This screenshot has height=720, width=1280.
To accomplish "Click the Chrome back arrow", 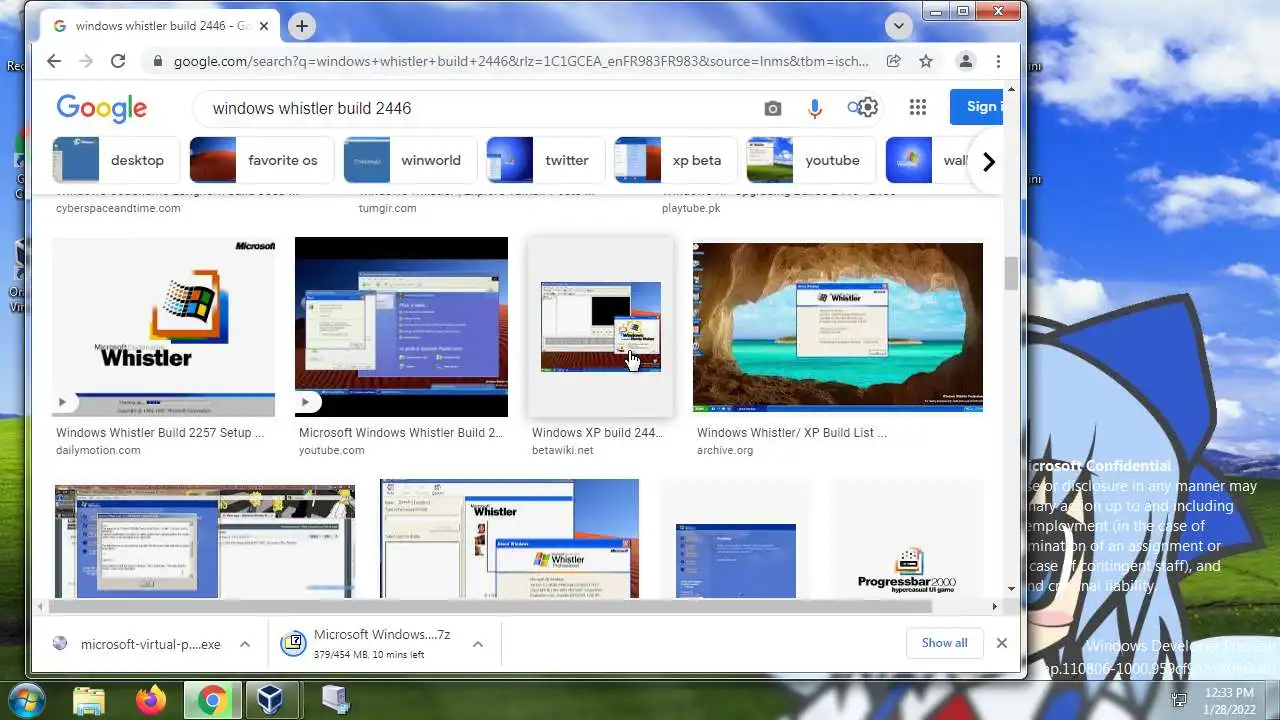I will click(54, 61).
